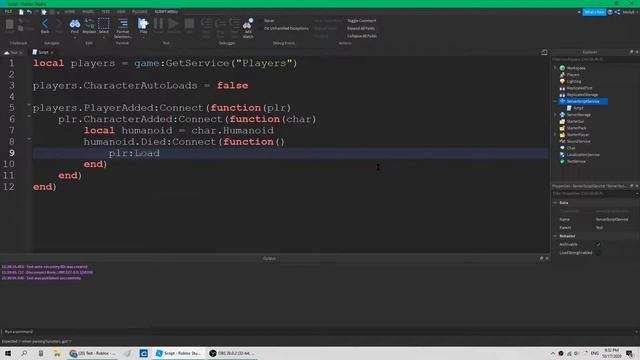Click the Filter workspace search field
The width and height of the screenshot is (640, 360).
click(594, 60)
